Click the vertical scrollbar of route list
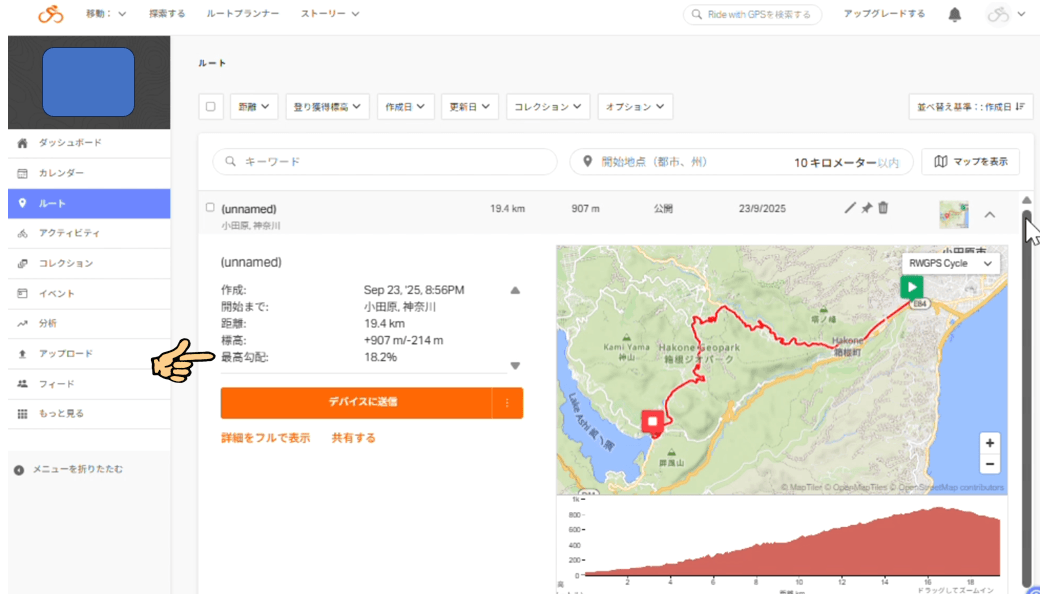The height and width of the screenshot is (598, 1047). [x=1026, y=400]
